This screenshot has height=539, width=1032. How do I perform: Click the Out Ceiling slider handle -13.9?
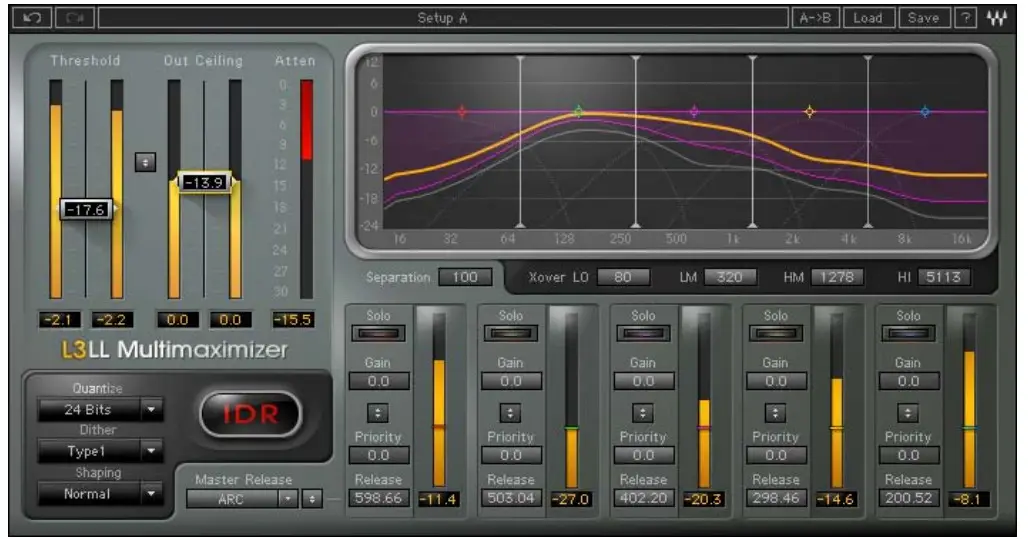[205, 182]
